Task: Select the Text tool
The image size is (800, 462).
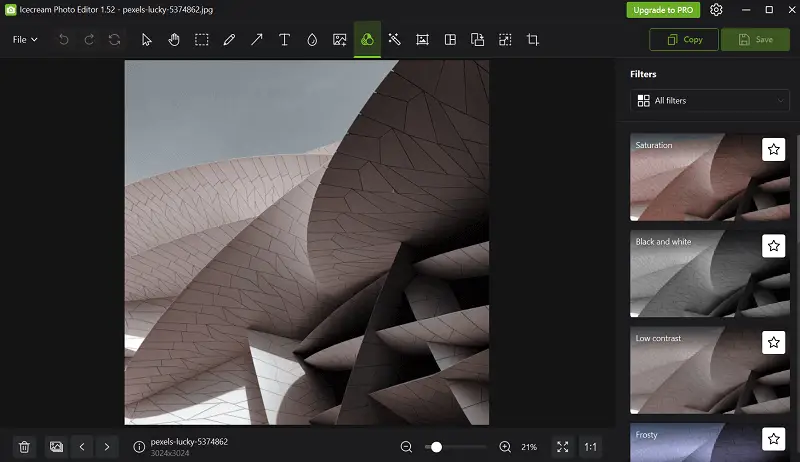Action: pyautogui.click(x=284, y=39)
